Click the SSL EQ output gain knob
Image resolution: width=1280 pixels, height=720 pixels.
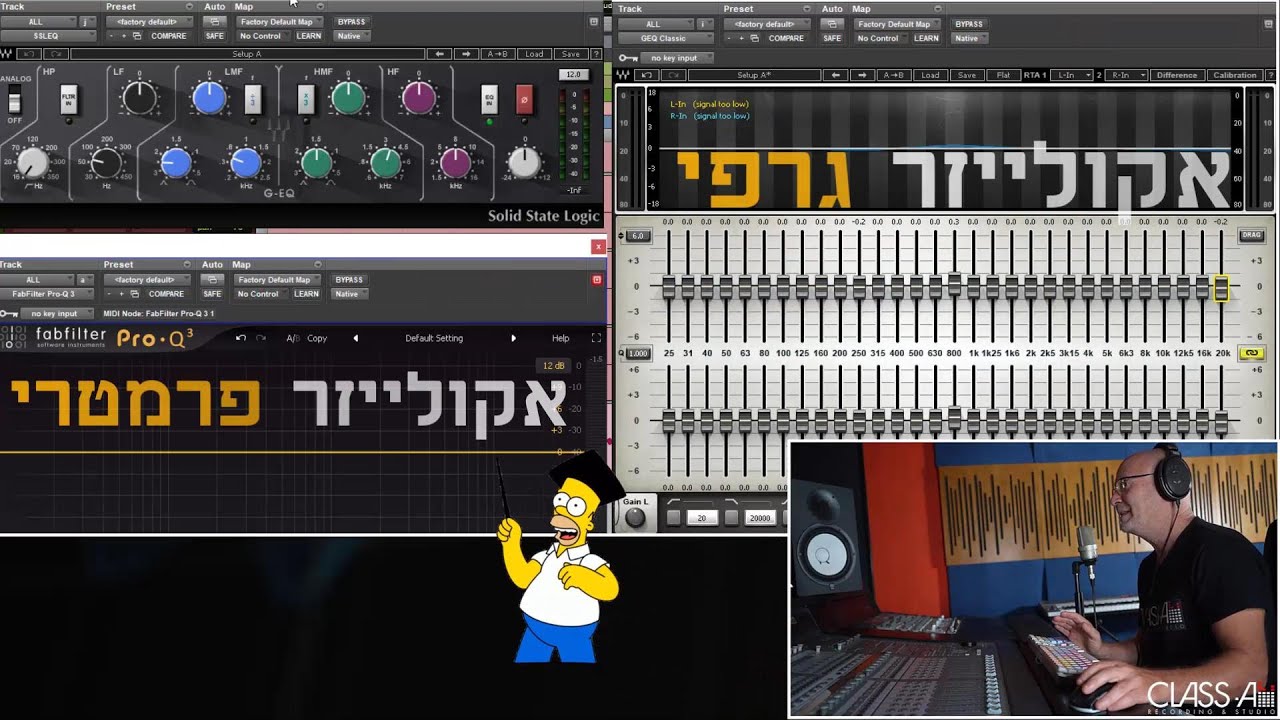[x=524, y=163]
